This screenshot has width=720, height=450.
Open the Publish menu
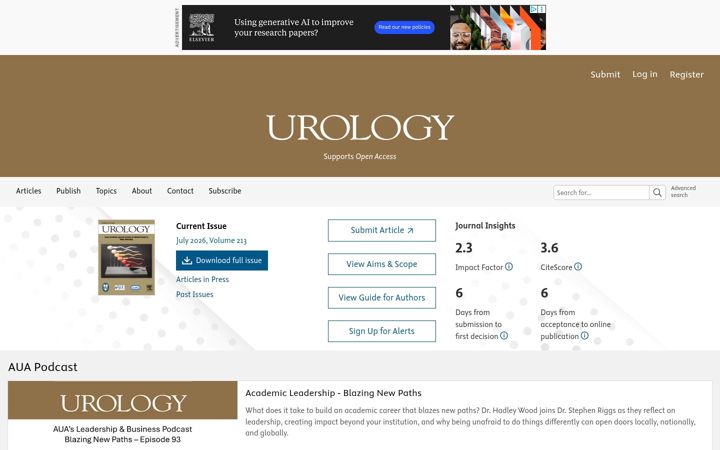(68, 191)
